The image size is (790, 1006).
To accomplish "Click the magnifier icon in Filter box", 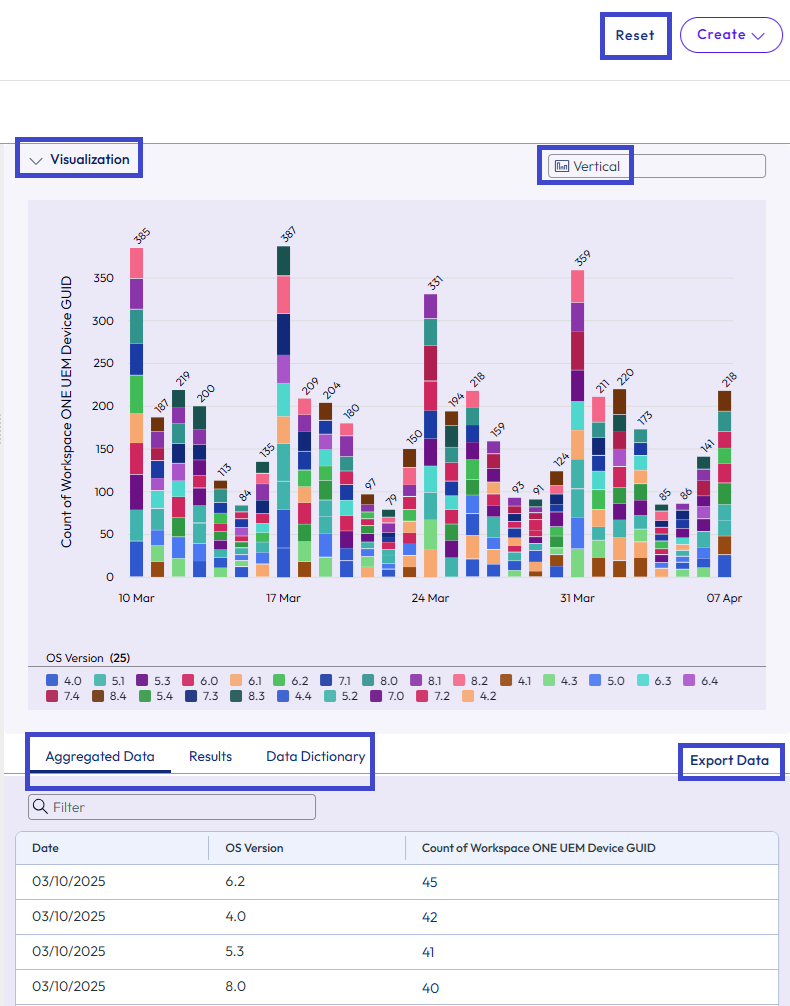I will [40, 806].
